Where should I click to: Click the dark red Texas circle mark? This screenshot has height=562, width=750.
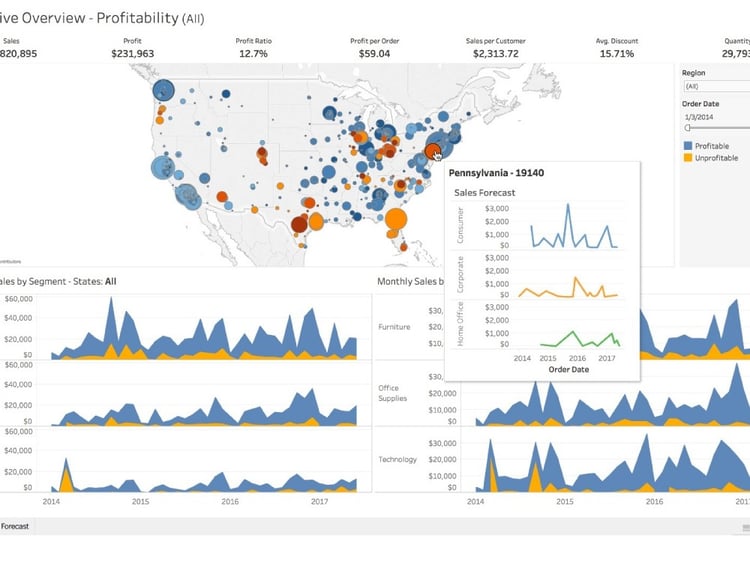click(x=299, y=224)
